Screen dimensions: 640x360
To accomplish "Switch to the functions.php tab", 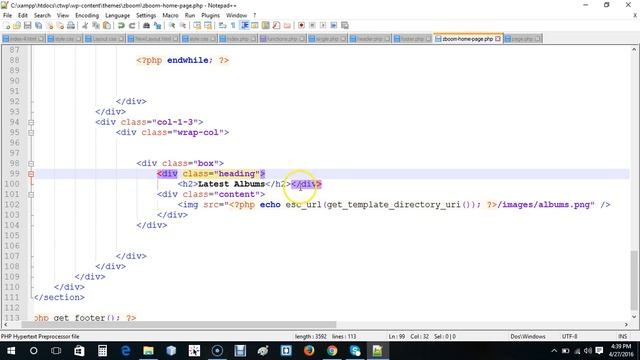I will pyautogui.click(x=282, y=39).
